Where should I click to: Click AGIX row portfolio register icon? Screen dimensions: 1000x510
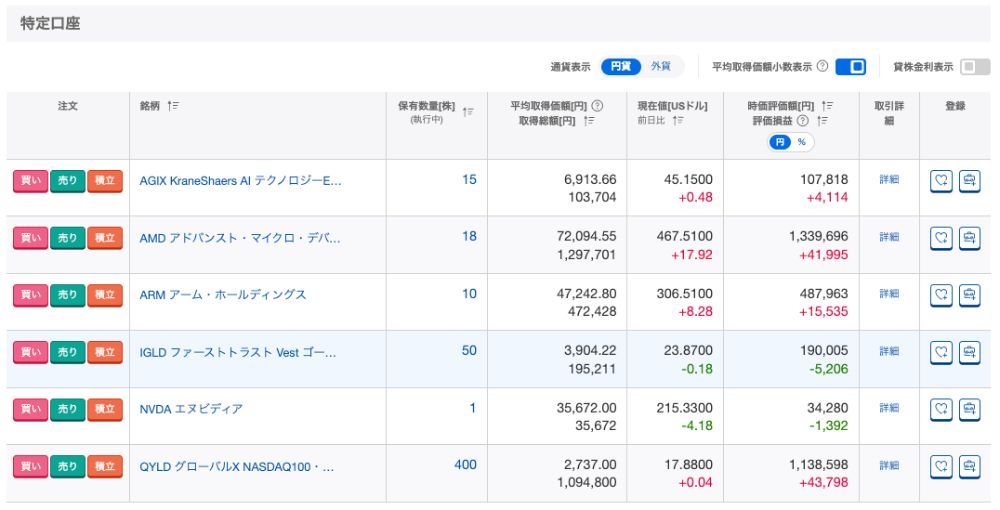[969, 181]
